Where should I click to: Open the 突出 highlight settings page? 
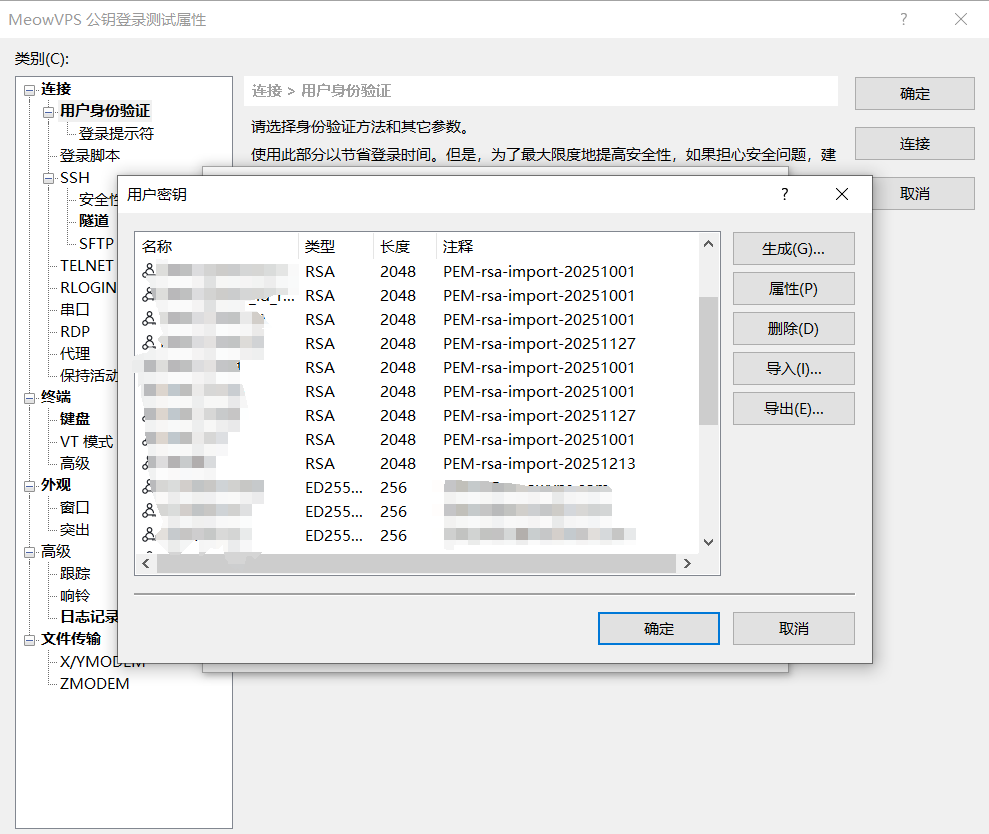click(x=75, y=529)
